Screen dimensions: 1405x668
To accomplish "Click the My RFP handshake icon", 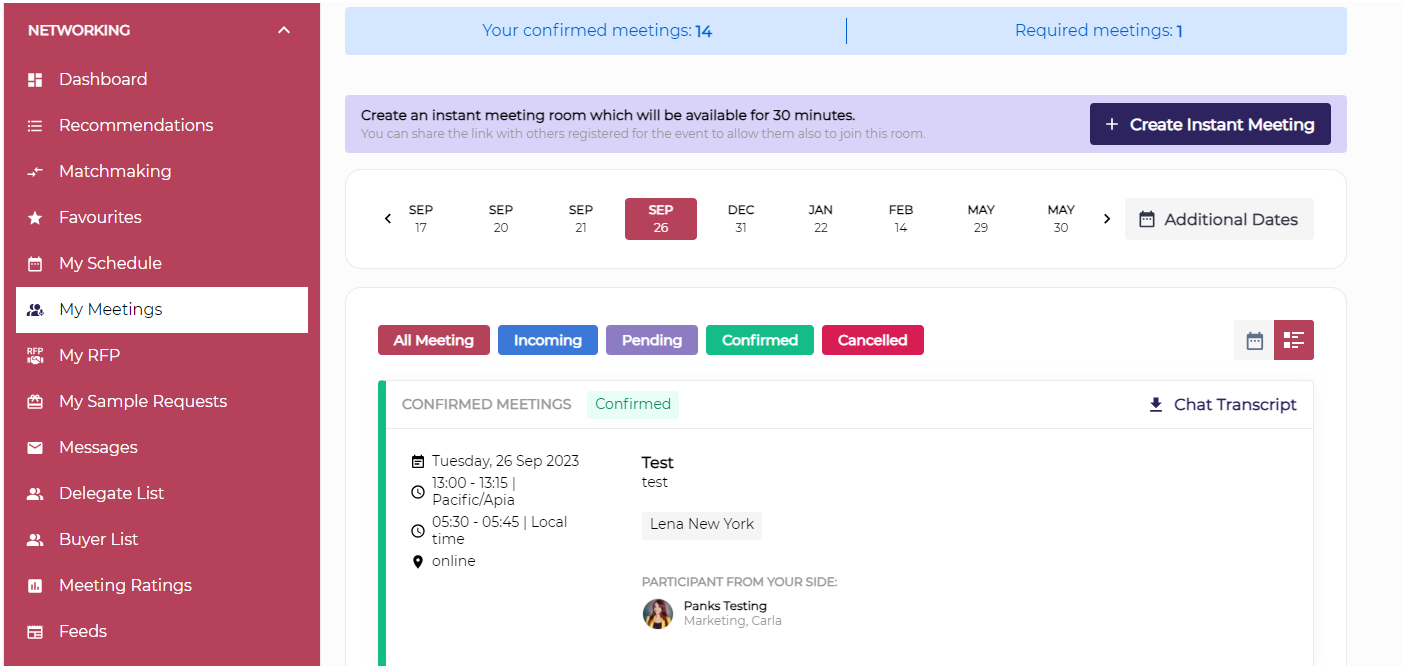I will coord(35,356).
